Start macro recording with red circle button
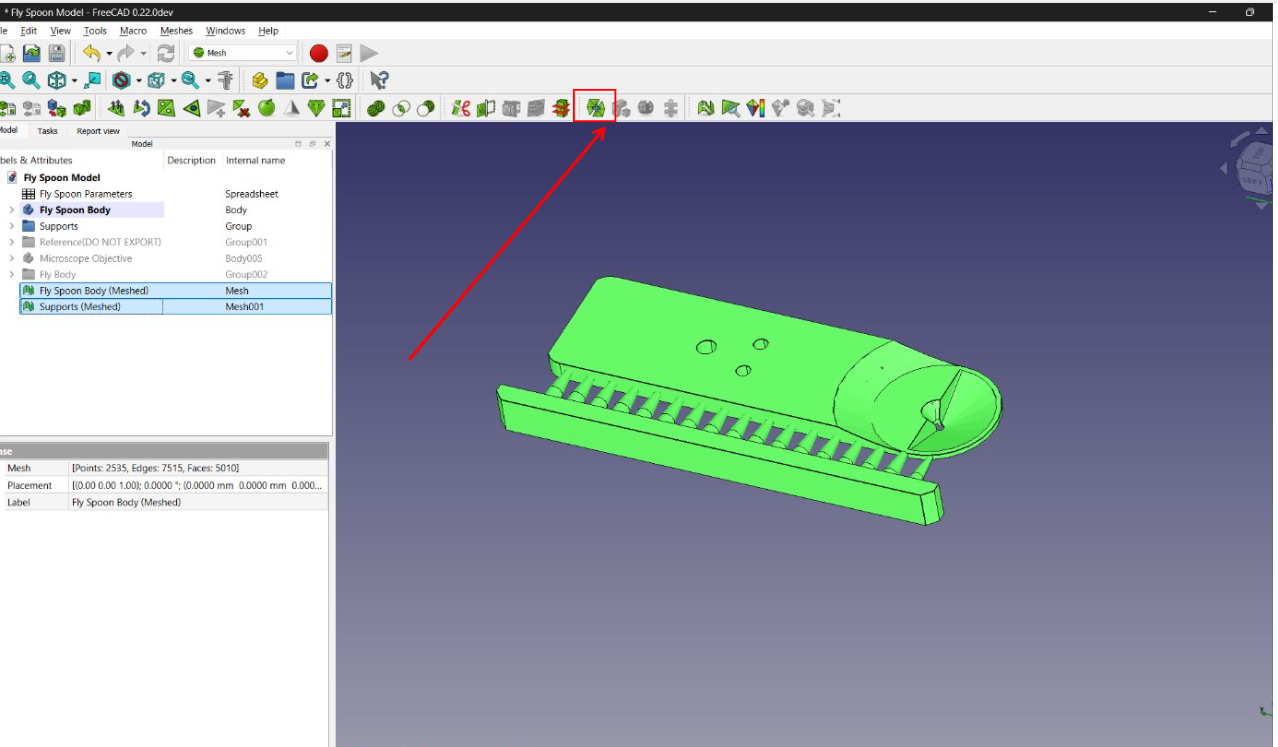This screenshot has width=1278, height=747. tap(319, 53)
